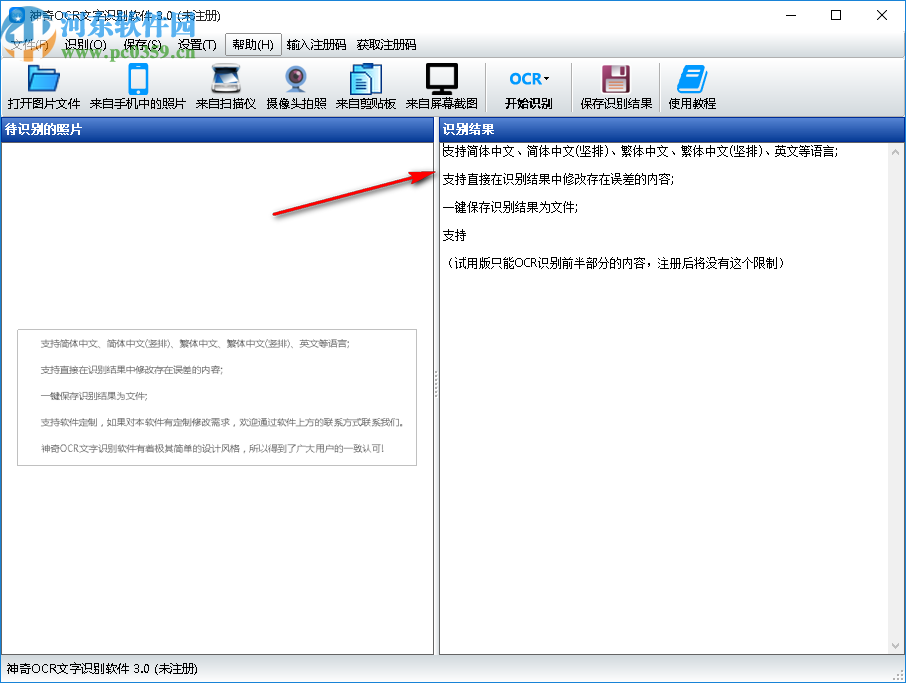
Task: Start OCR recognition button
Action: pos(528,87)
